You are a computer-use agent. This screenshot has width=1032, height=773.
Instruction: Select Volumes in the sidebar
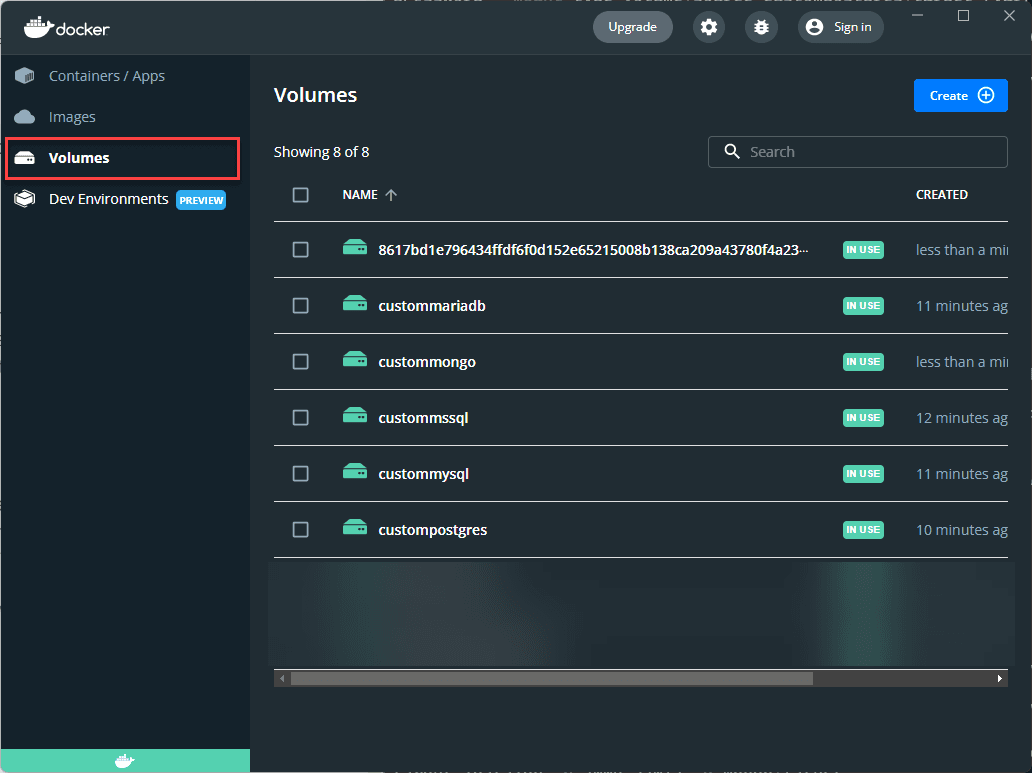(122, 158)
